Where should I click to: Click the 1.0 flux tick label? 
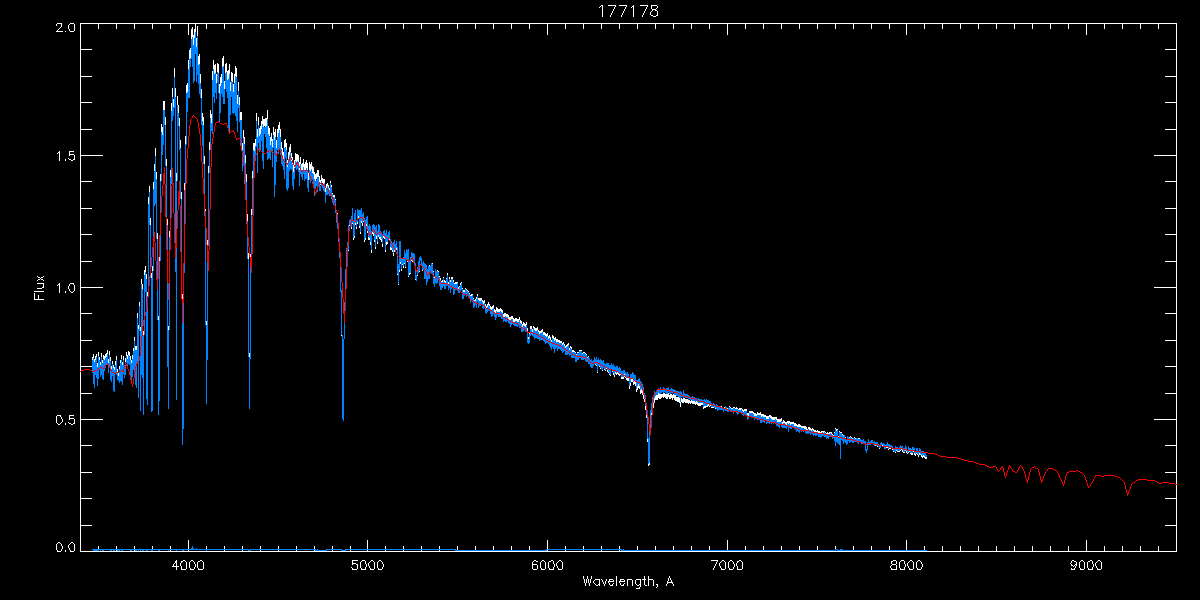(x=65, y=288)
